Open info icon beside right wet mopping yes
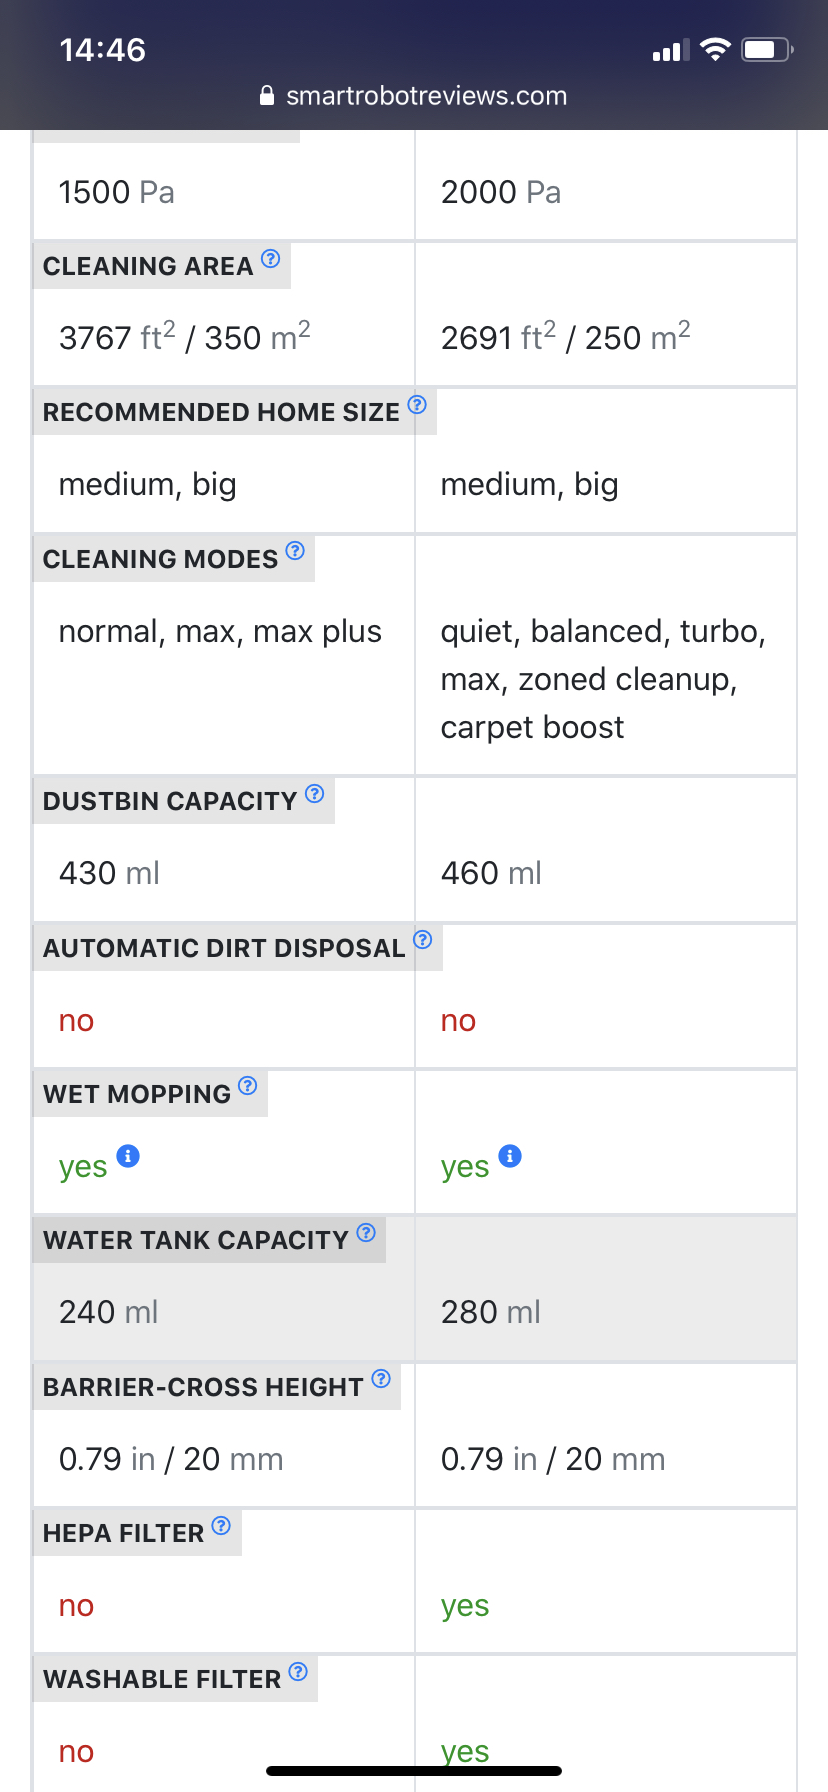 point(510,1156)
